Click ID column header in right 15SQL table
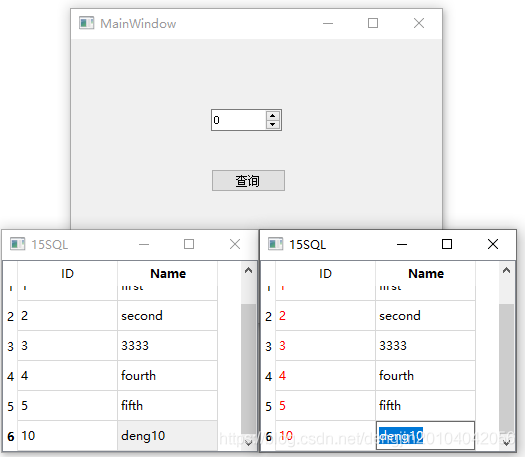 (325, 274)
